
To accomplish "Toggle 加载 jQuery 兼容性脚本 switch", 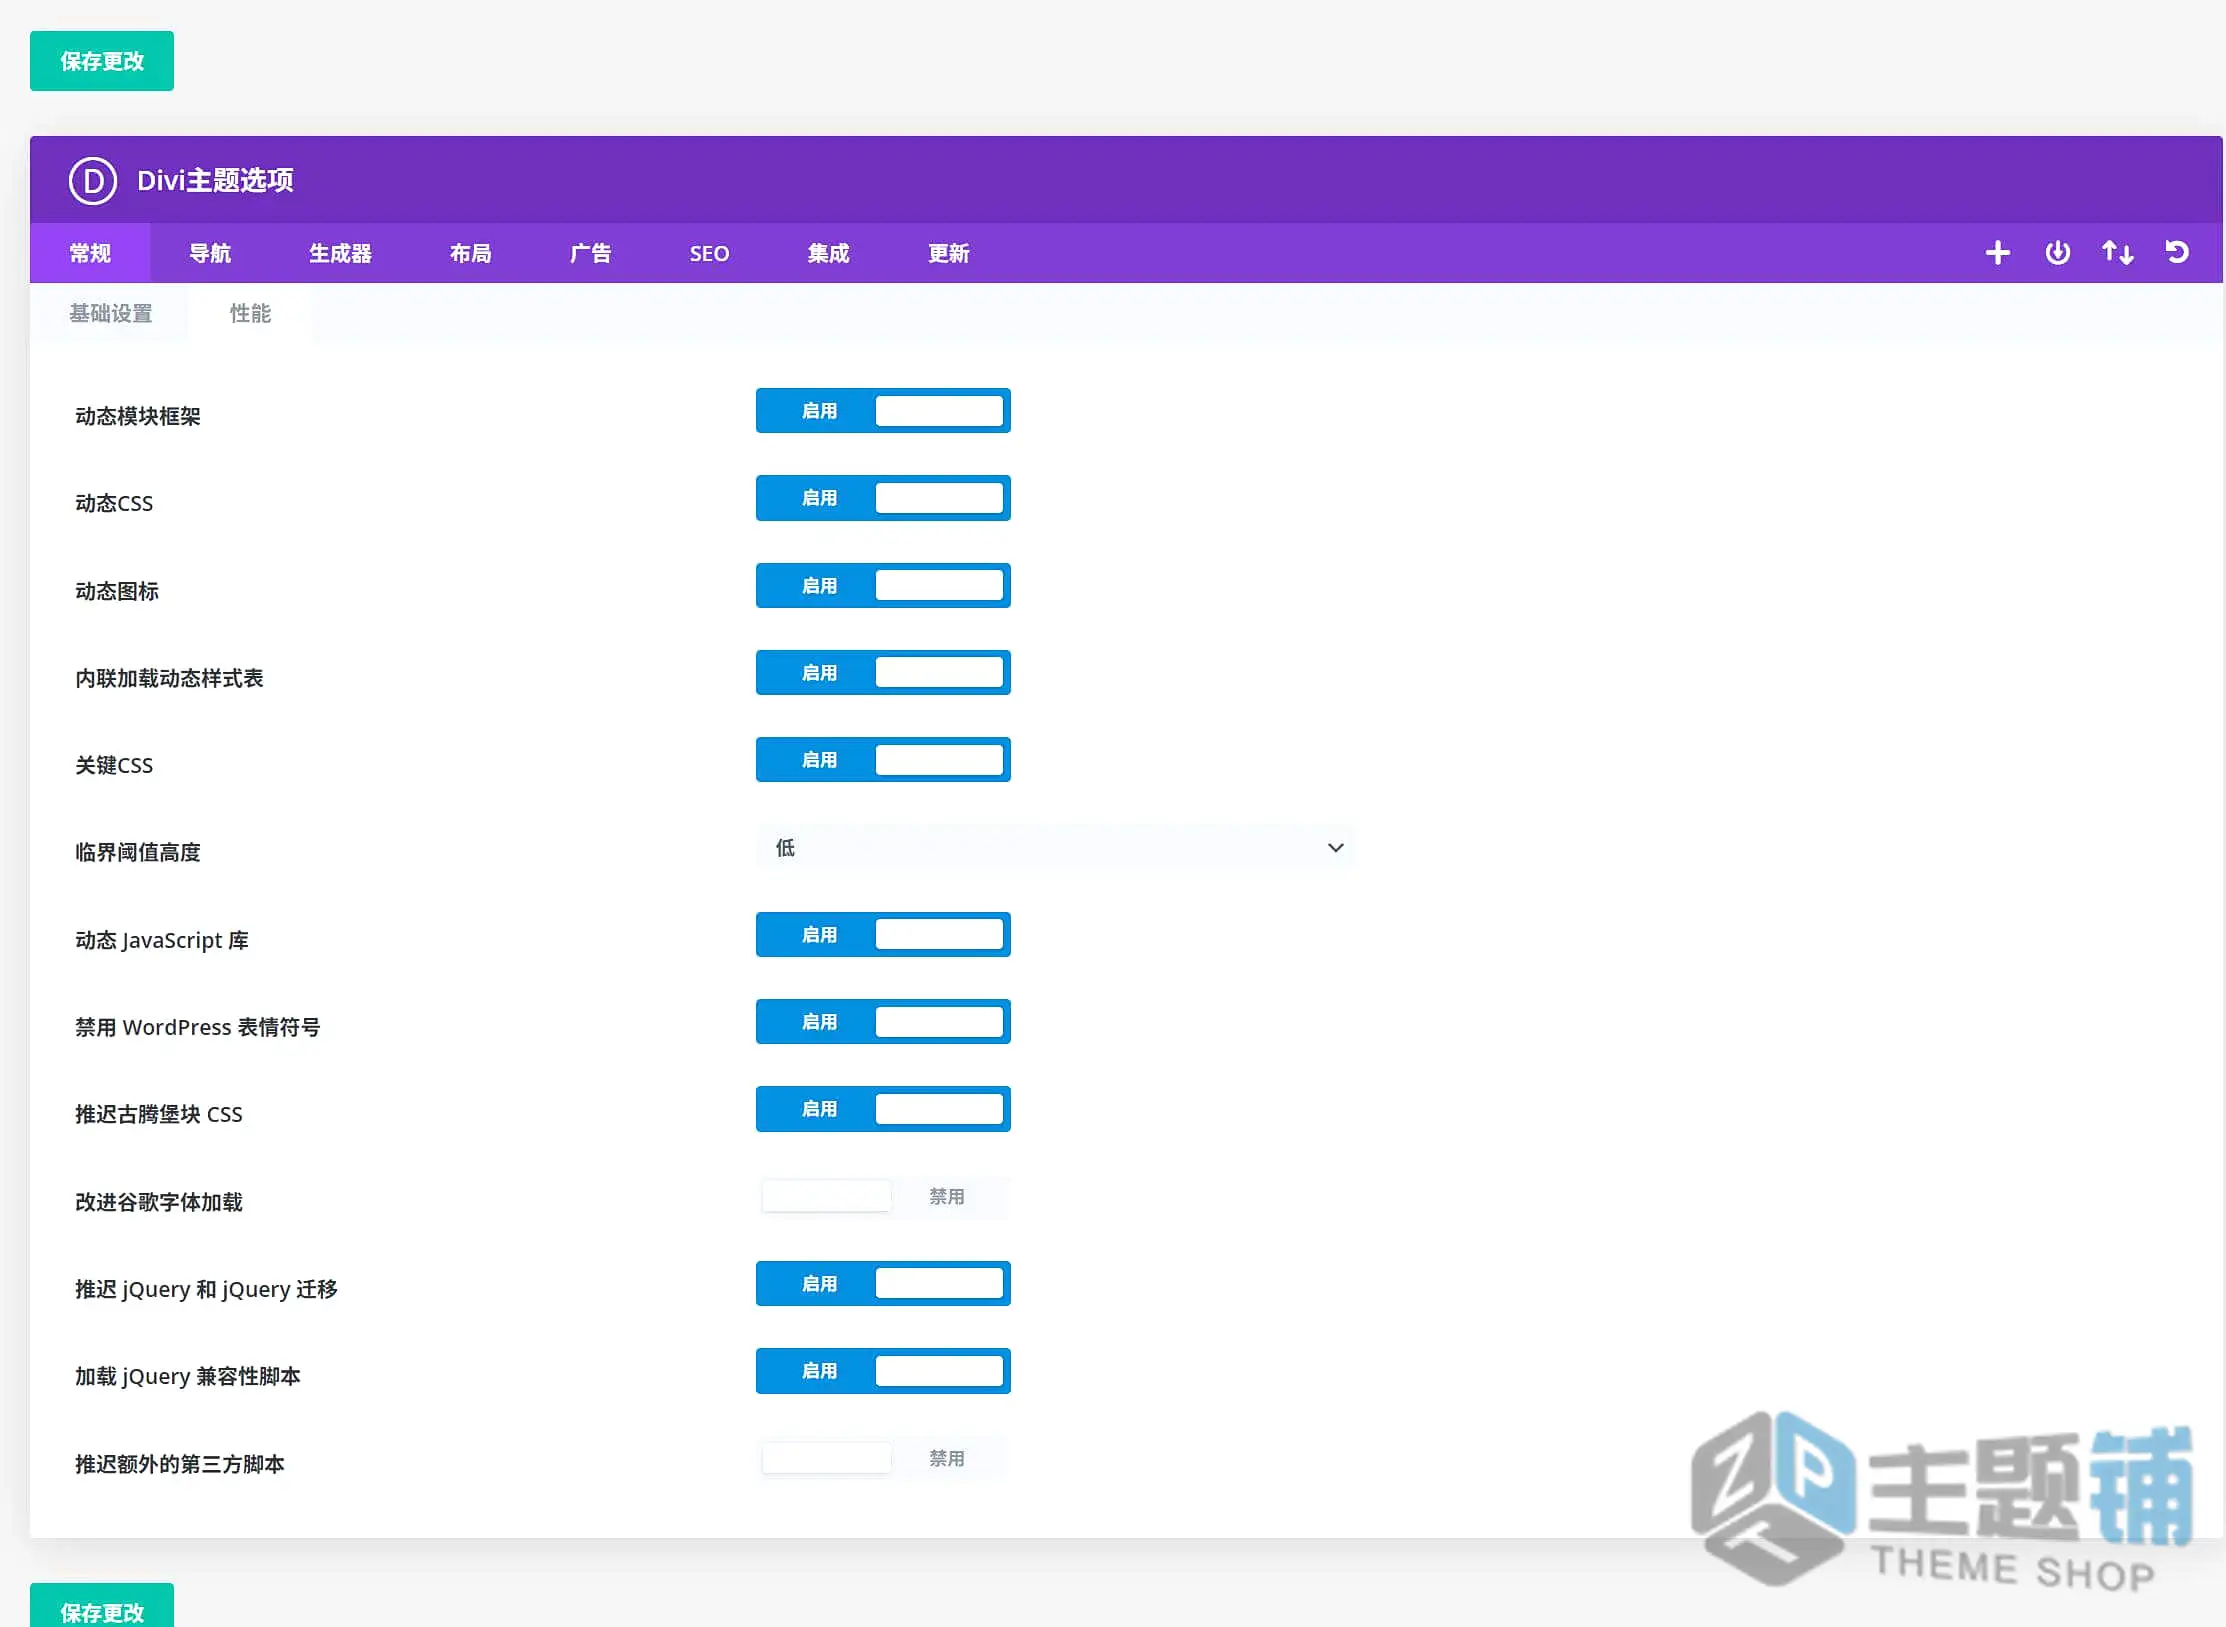I will [x=883, y=1371].
